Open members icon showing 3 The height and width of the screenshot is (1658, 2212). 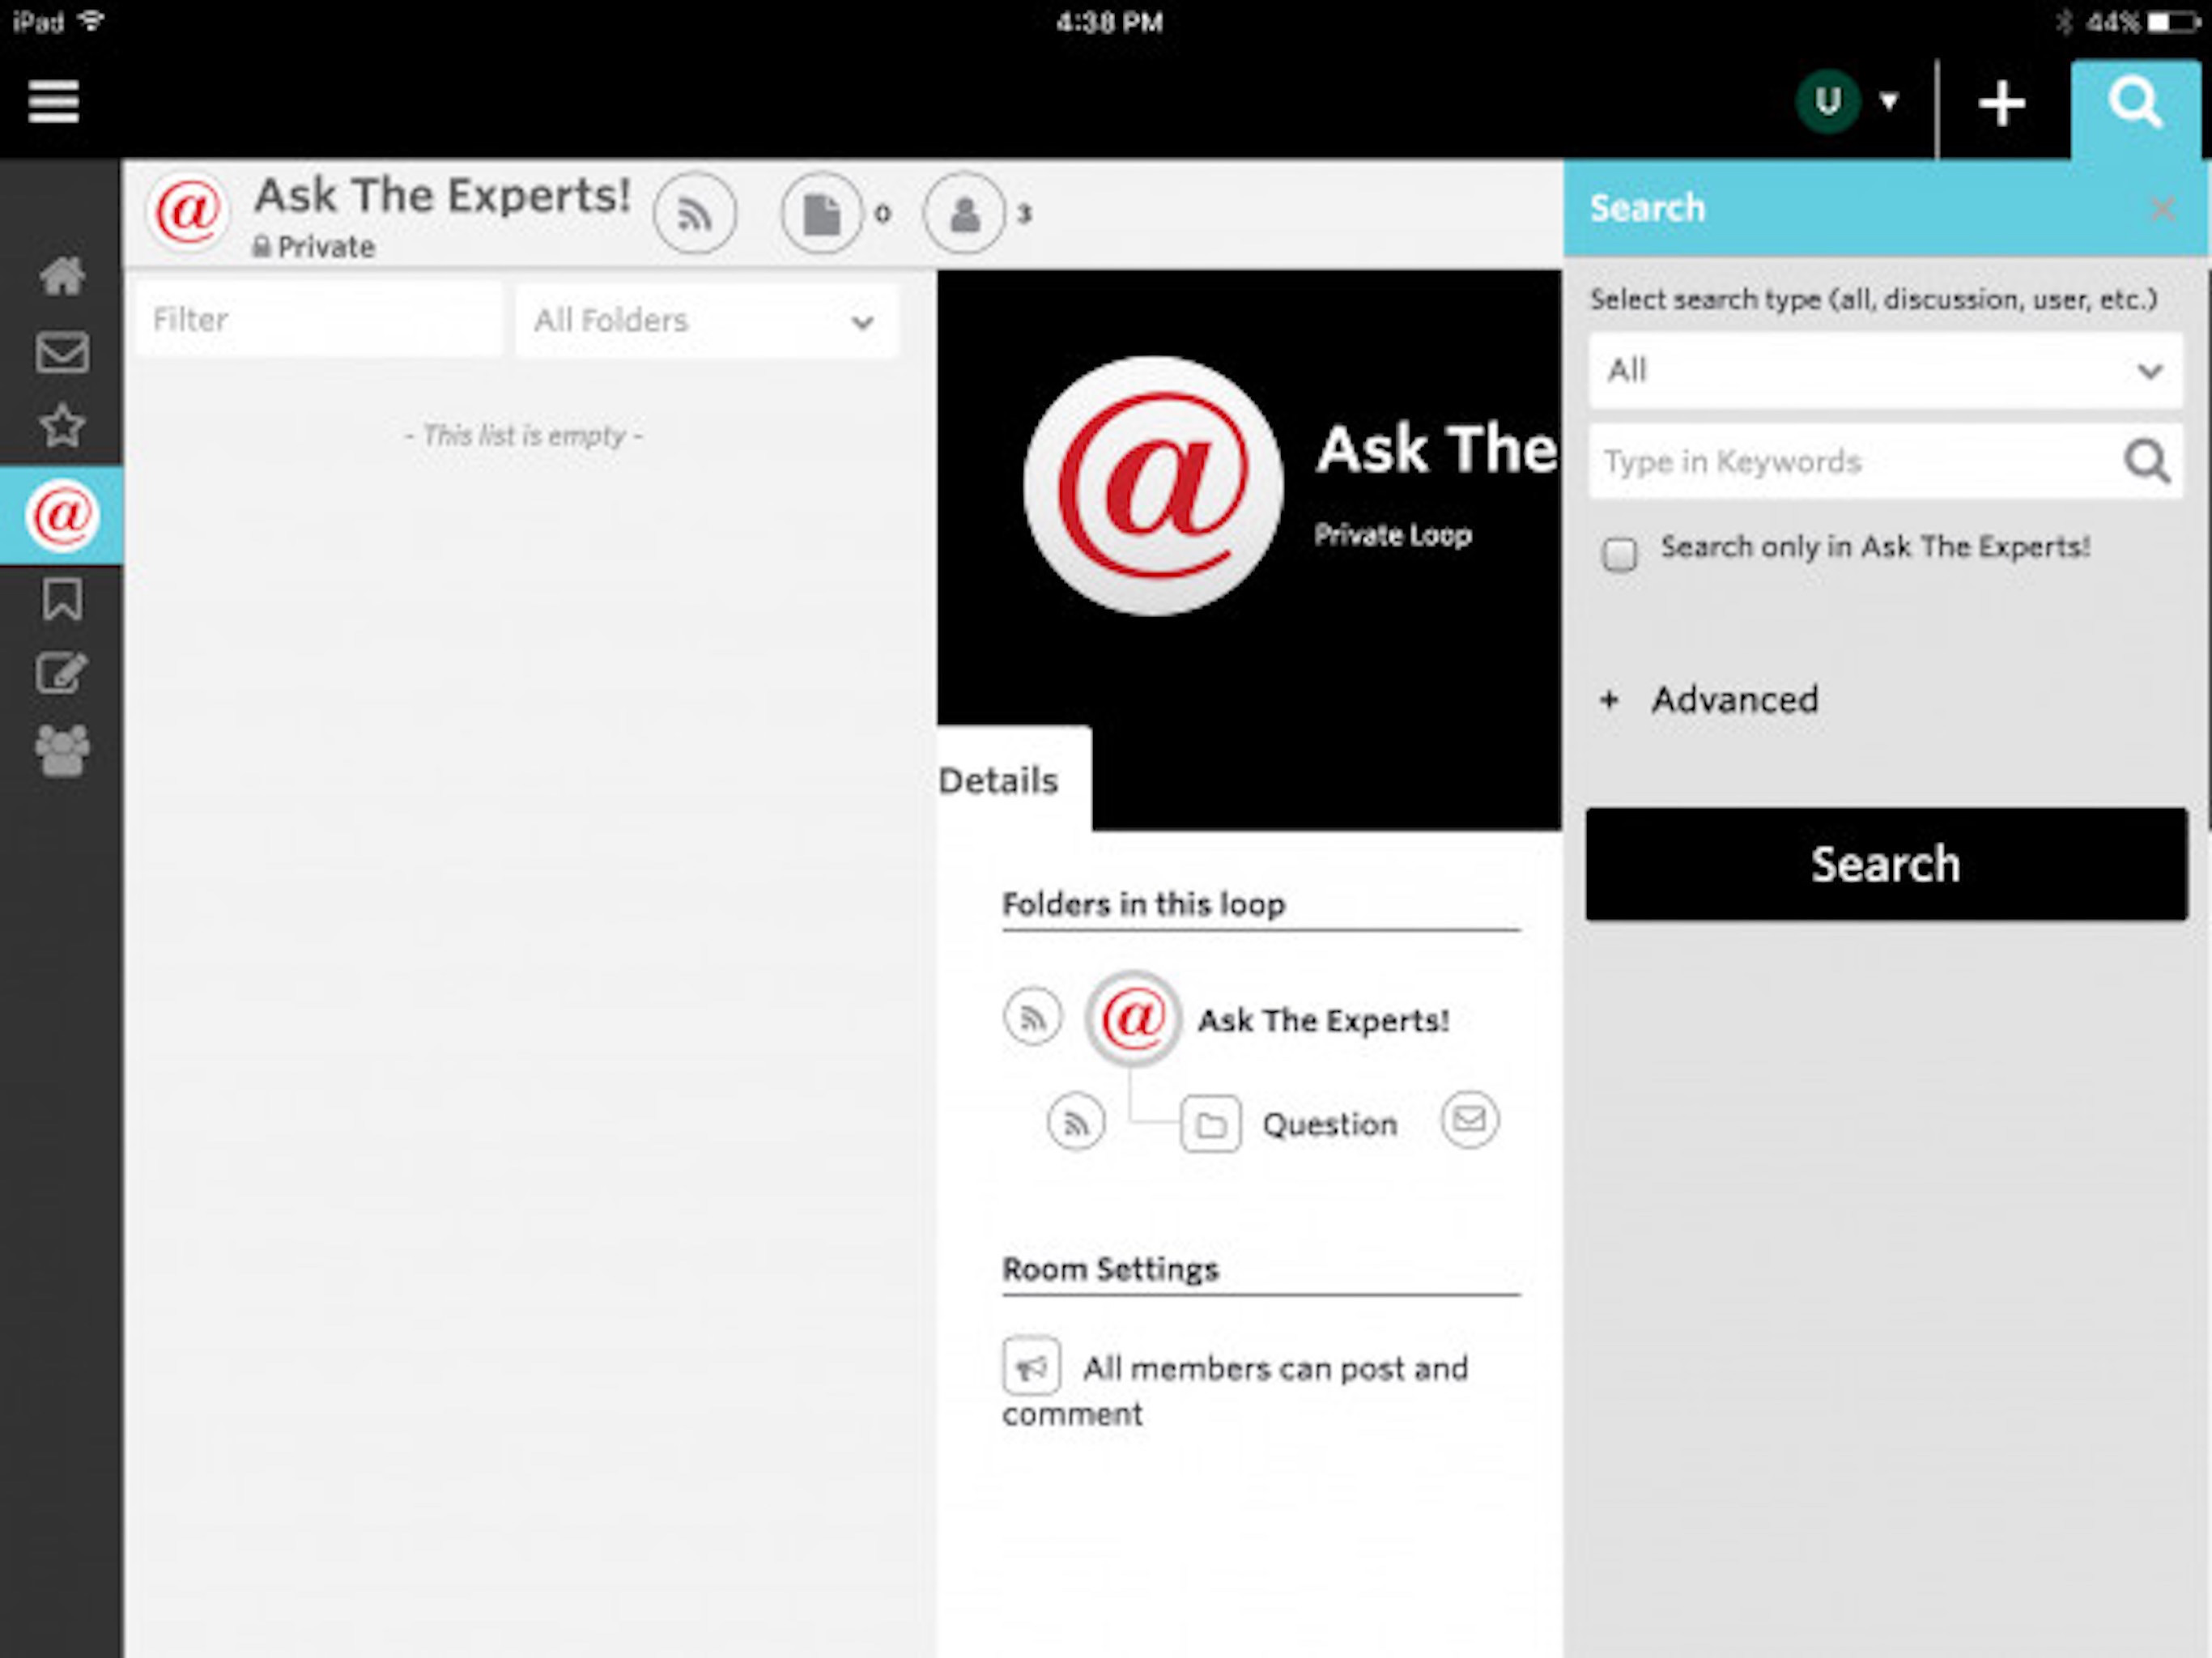[964, 213]
